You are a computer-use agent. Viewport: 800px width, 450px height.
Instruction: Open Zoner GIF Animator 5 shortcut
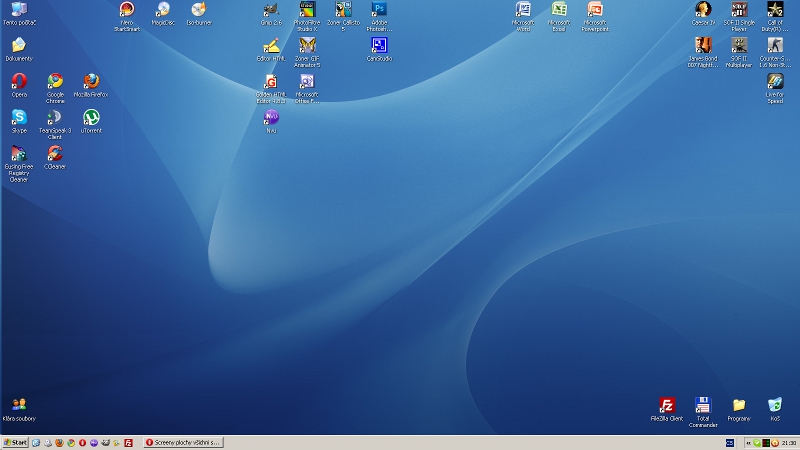point(307,53)
